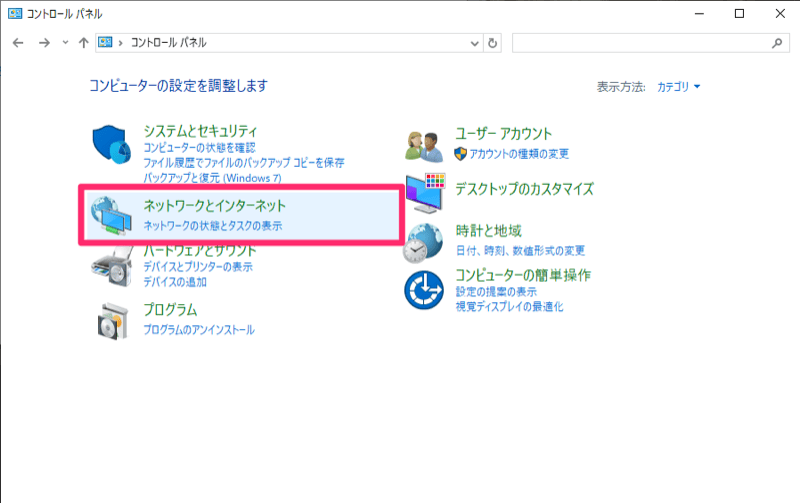
Task: Open the recent locations chevron dropdown
Action: [x=65, y=43]
